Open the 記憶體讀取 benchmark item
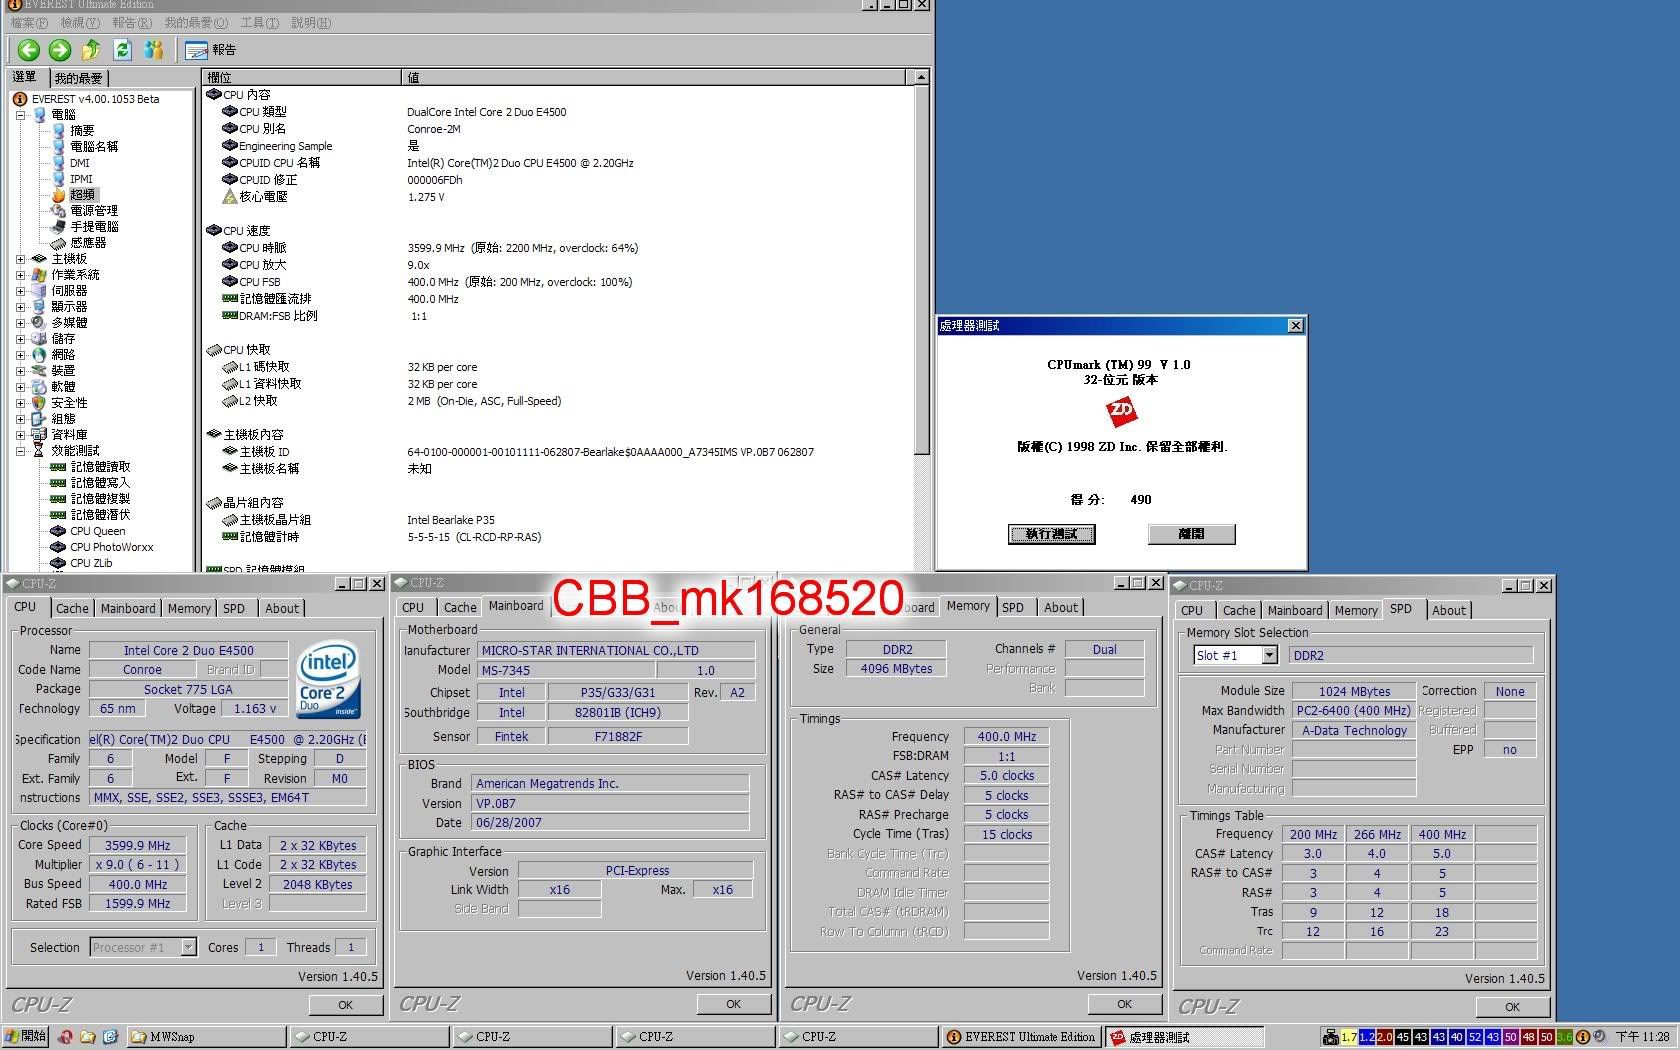This screenshot has width=1680, height=1050. pyautogui.click(x=100, y=467)
